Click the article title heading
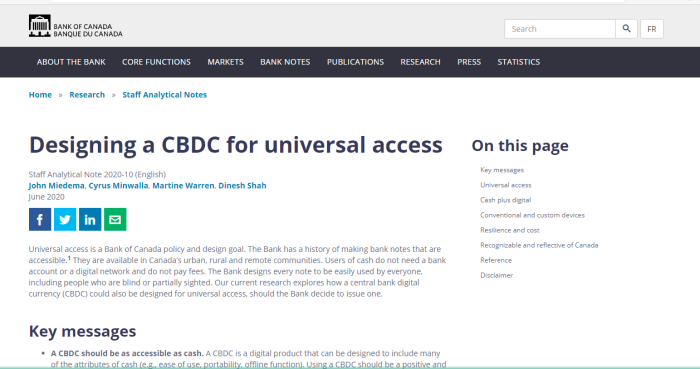700x369 pixels. 236,145
